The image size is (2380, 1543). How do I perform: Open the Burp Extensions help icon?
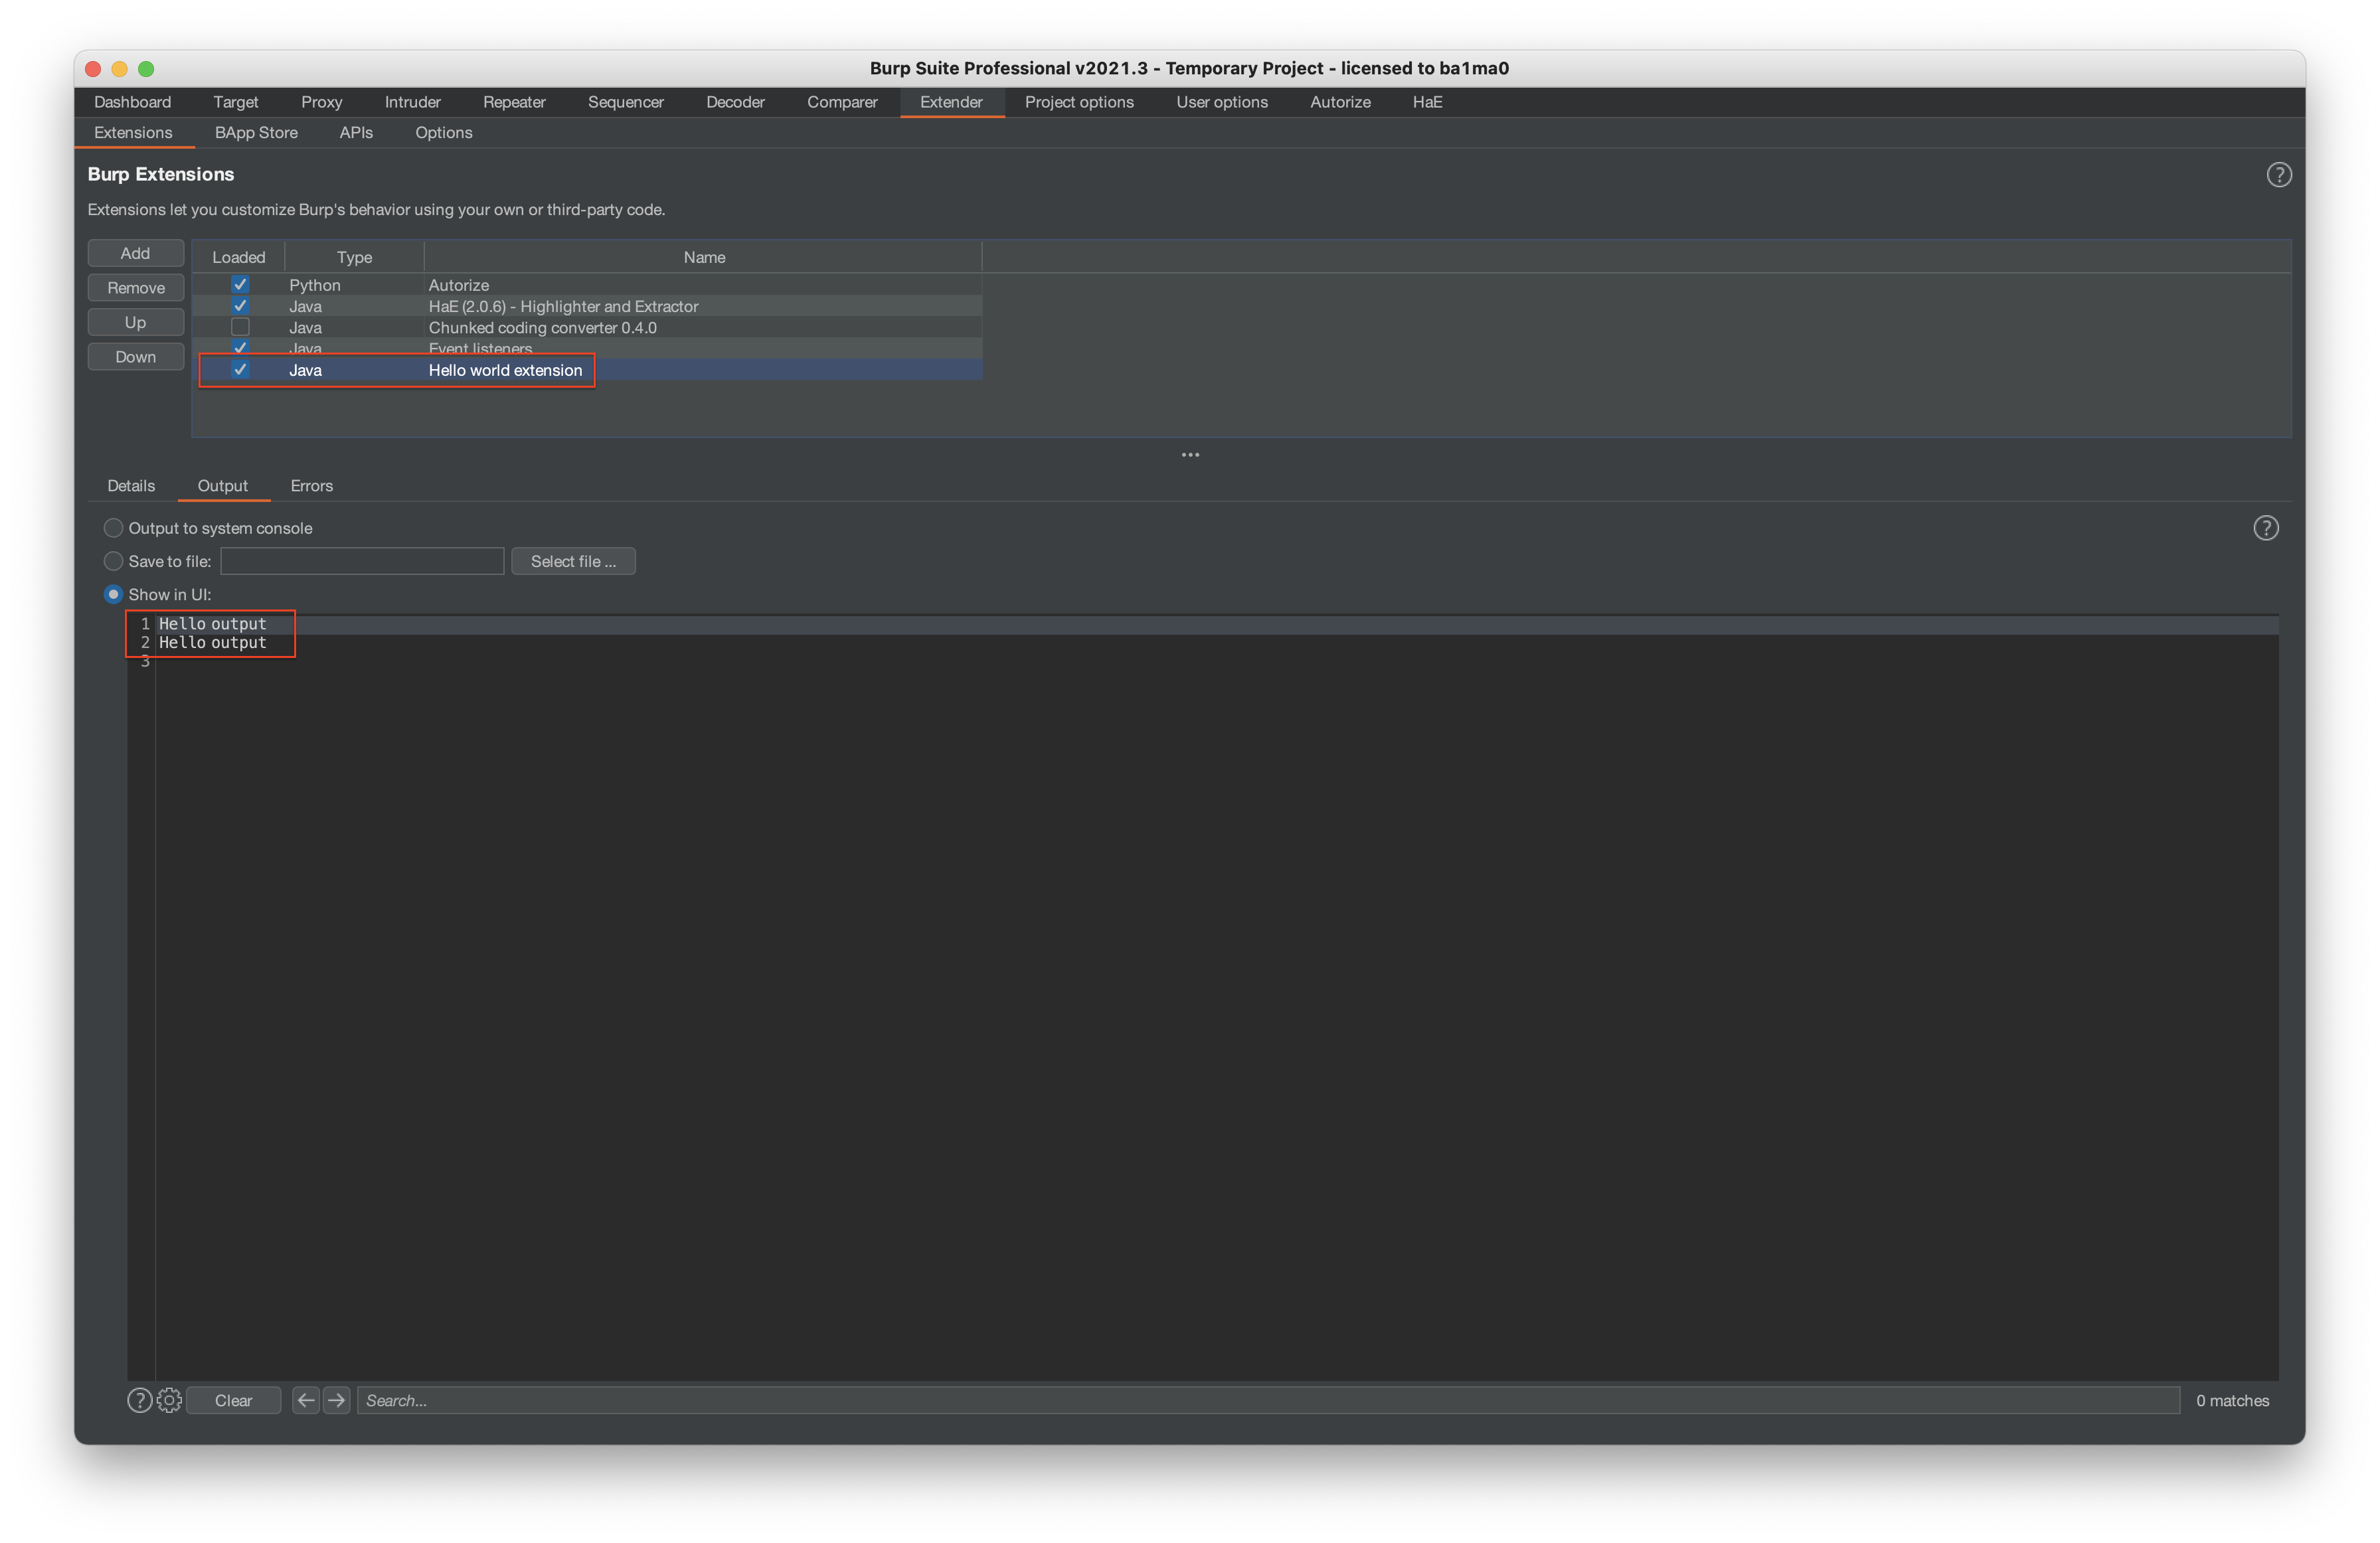tap(2278, 175)
